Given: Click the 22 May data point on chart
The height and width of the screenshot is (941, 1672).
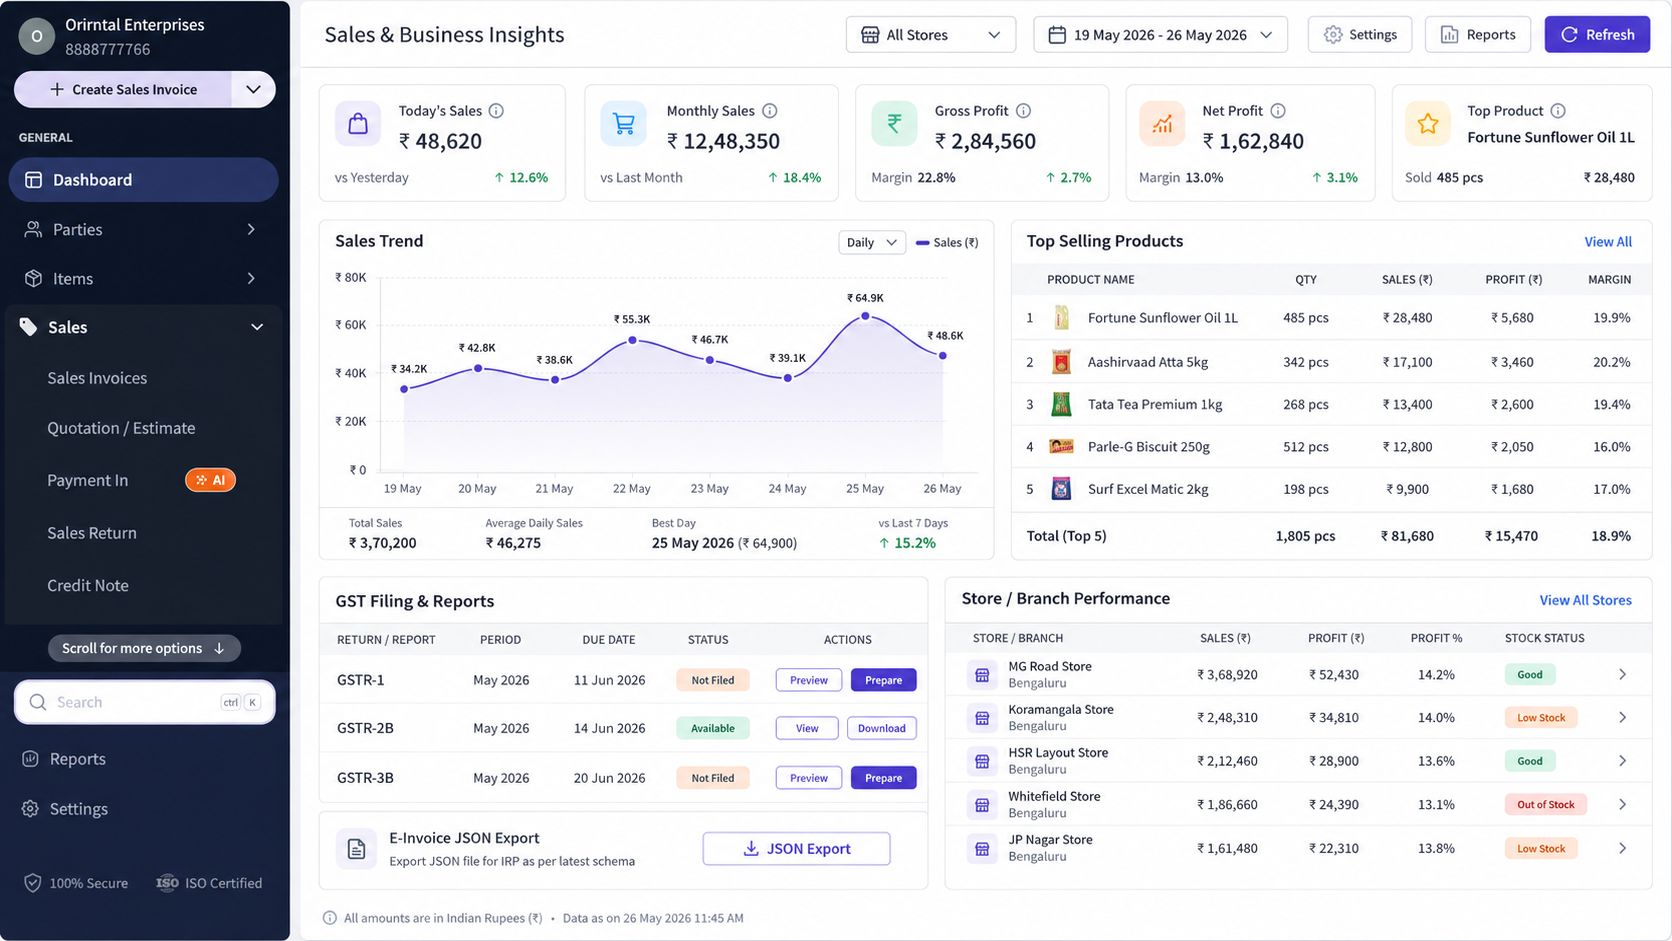Looking at the screenshot, I should (x=632, y=341).
